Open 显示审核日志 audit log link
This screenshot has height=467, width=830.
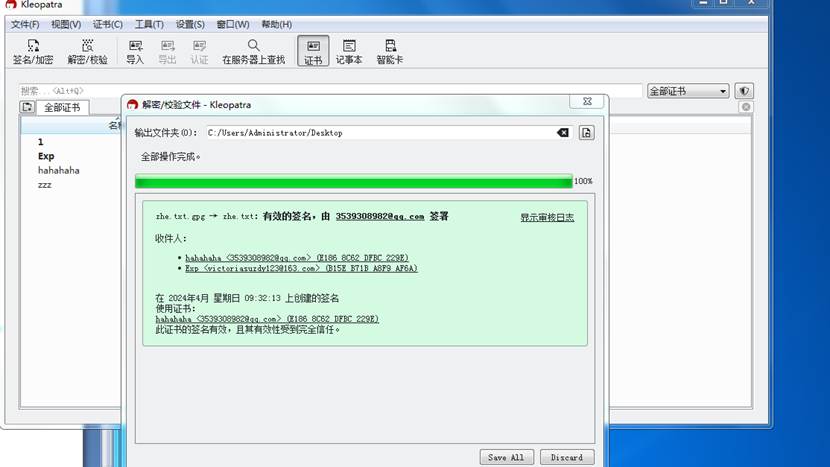547,217
